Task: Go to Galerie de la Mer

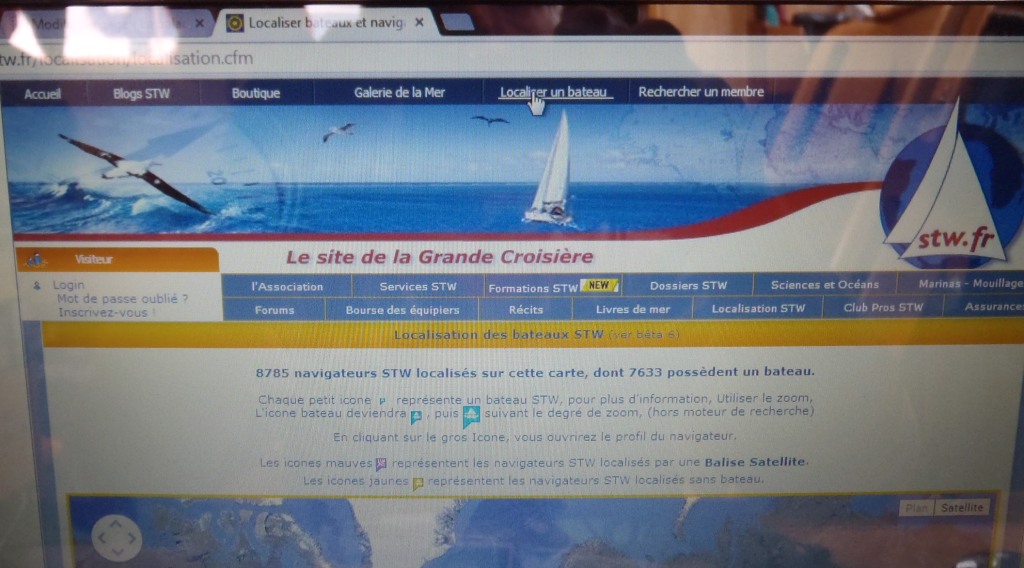Action: (x=399, y=93)
